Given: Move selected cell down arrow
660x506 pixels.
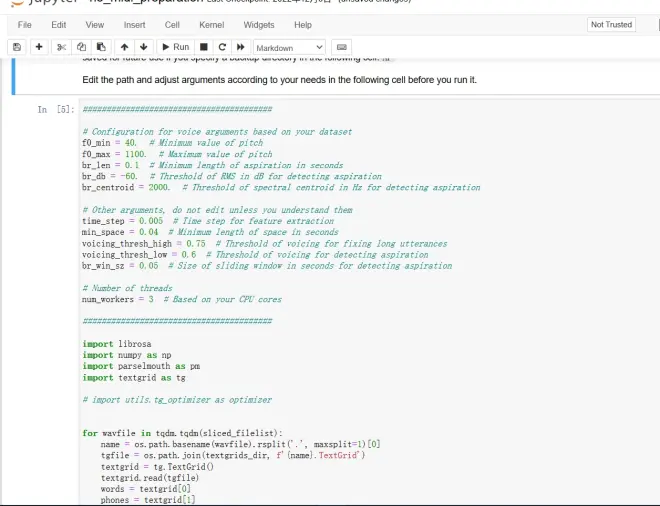Looking at the screenshot, I should (144, 47).
